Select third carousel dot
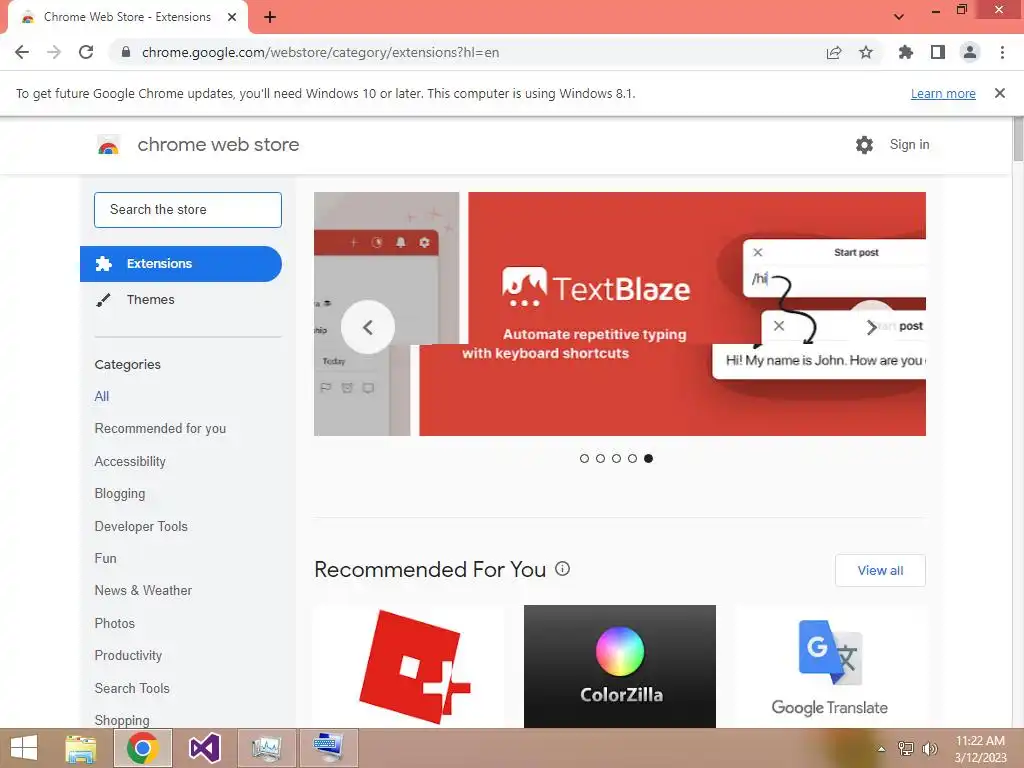Viewport: 1024px width, 768px height. pyautogui.click(x=616, y=458)
